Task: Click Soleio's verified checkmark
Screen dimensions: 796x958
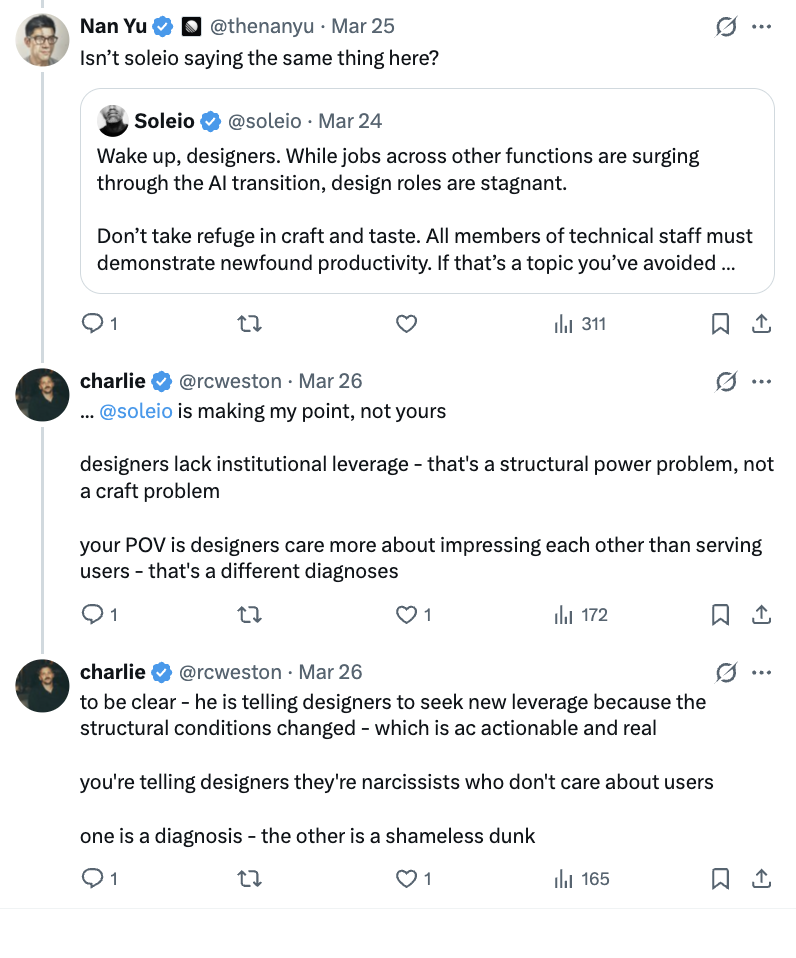Action: [x=209, y=120]
